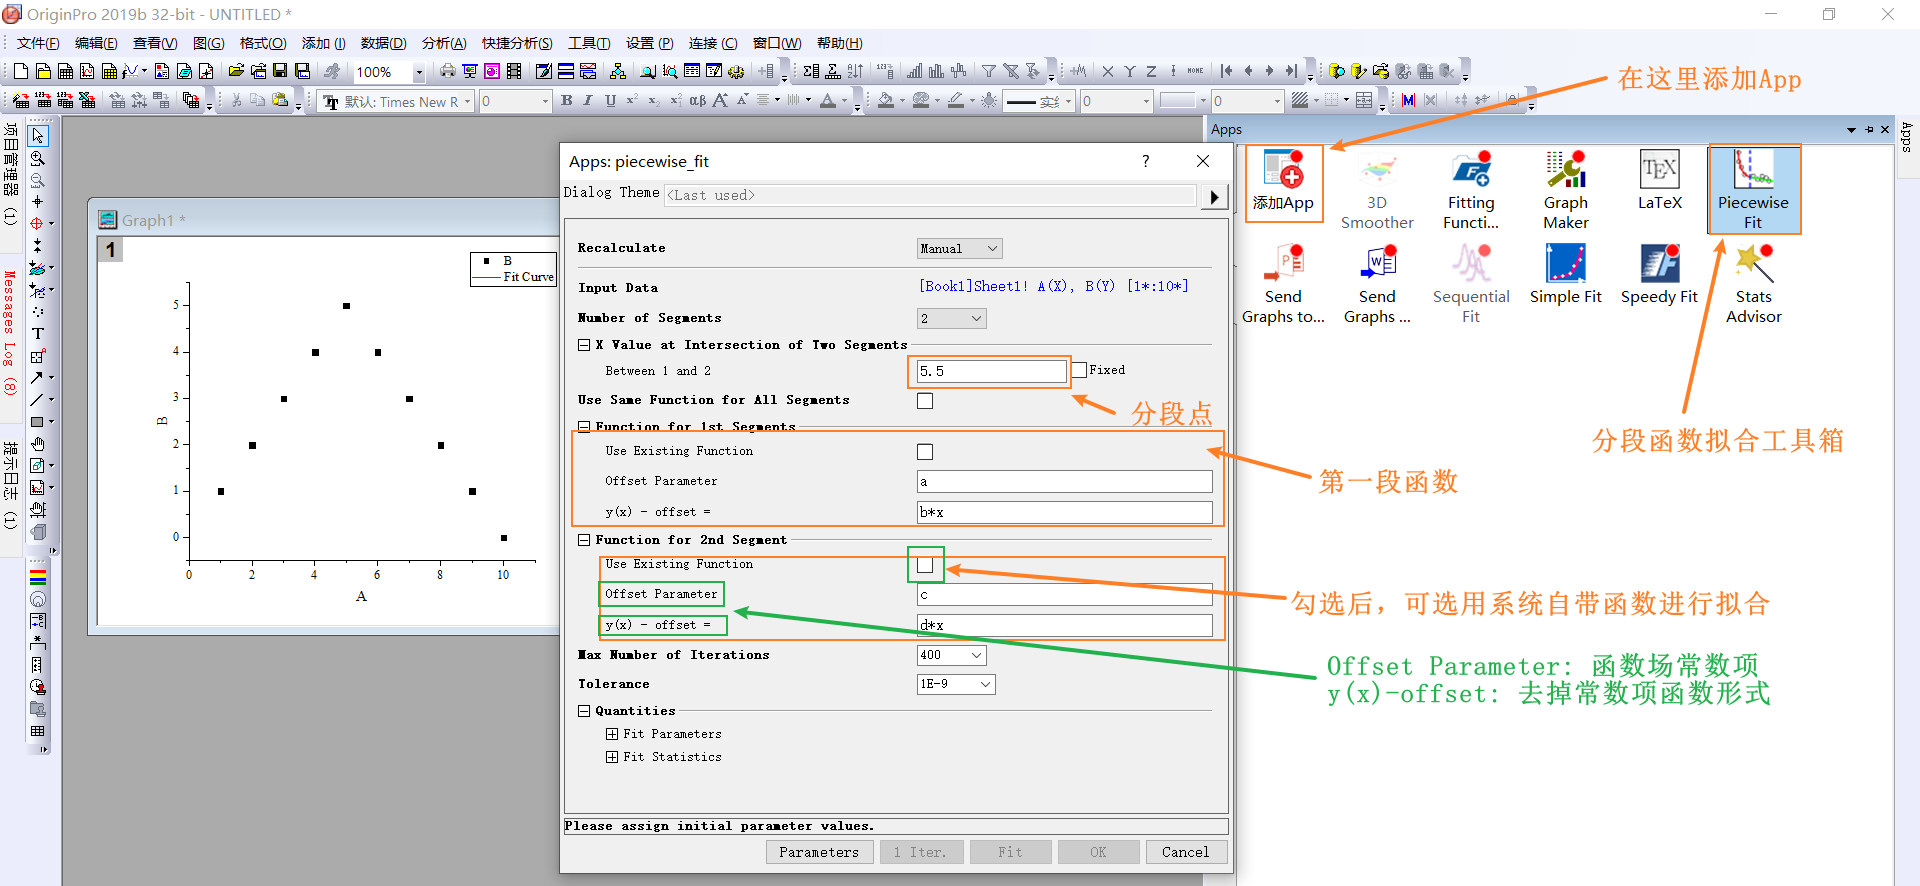Launch the LaTeX app
This screenshot has height=886, width=1920.
coord(1660,181)
